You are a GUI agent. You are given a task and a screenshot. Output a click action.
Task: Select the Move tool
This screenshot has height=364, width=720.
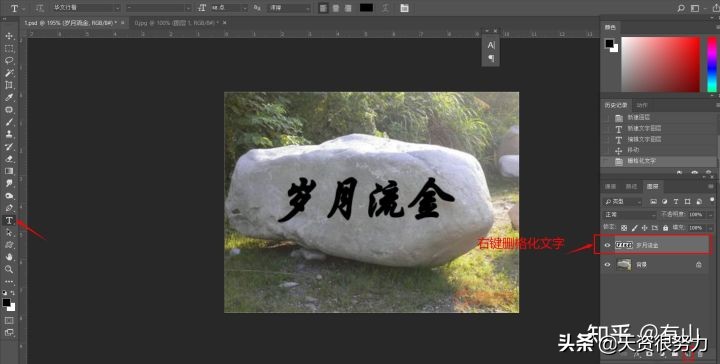[9, 36]
